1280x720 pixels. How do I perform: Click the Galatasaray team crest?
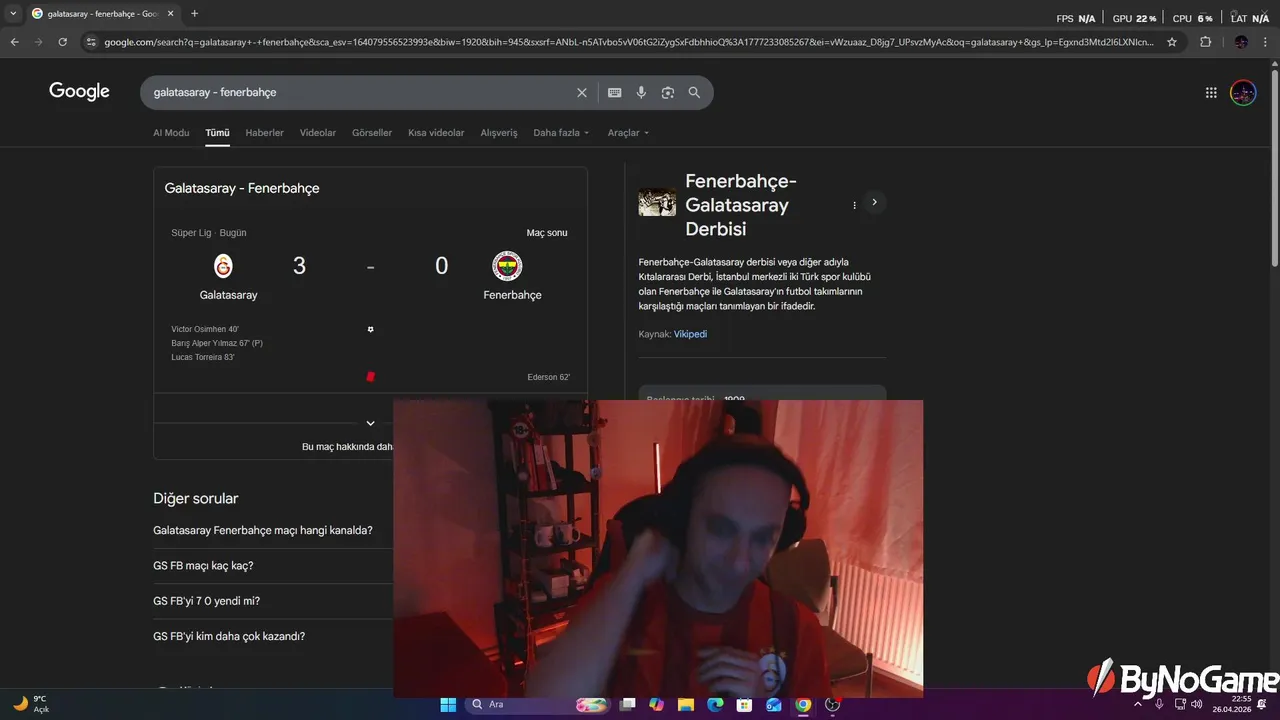point(223,266)
